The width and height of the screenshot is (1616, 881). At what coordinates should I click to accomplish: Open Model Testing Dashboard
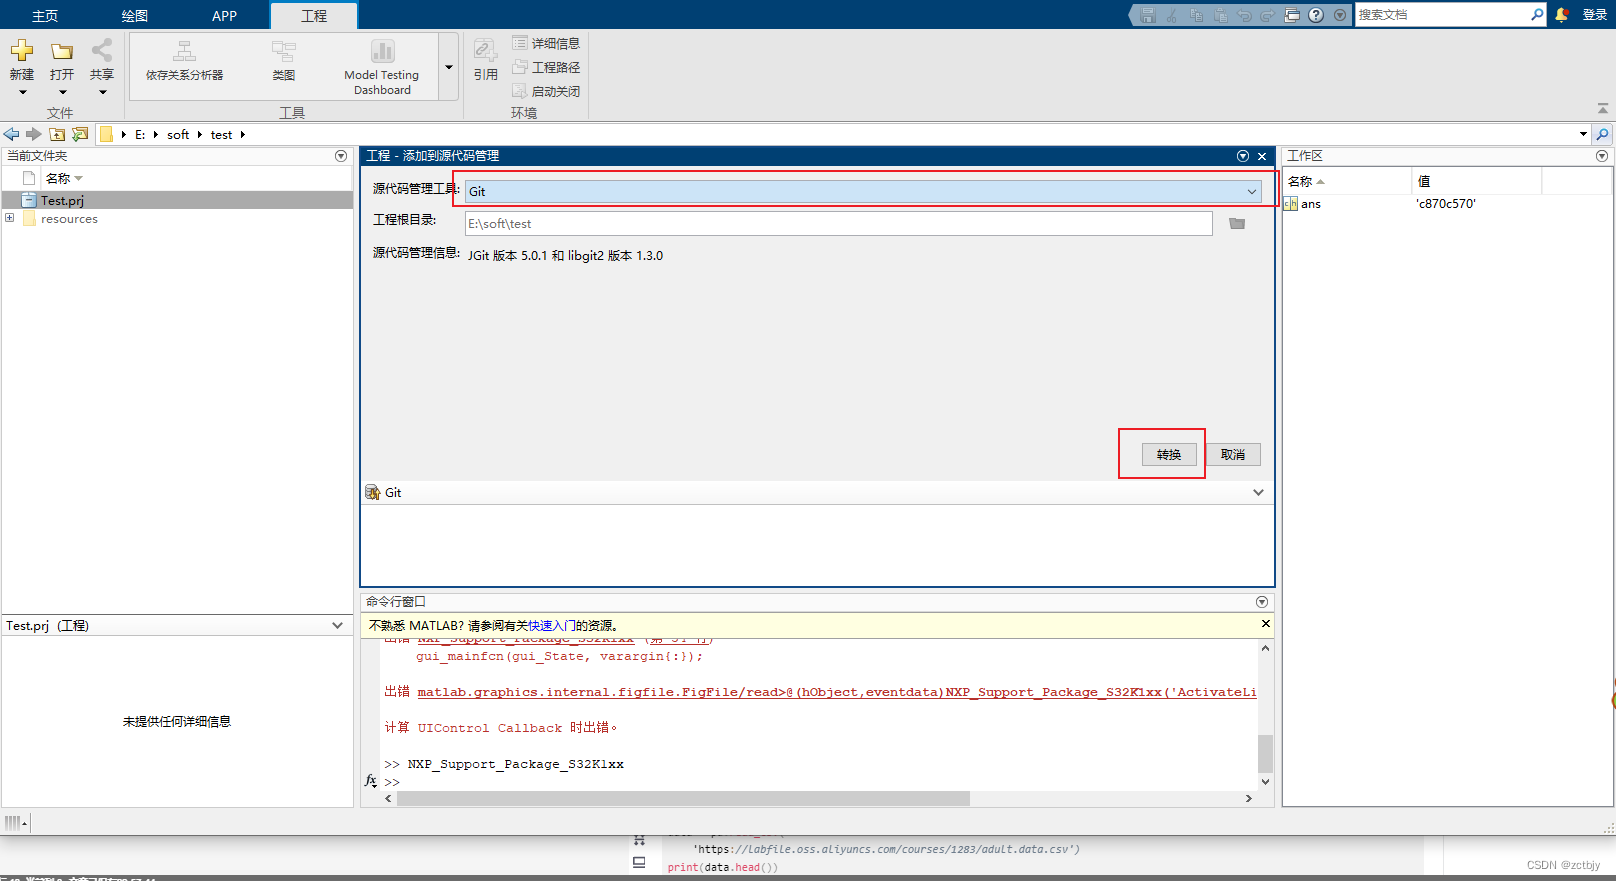point(382,67)
